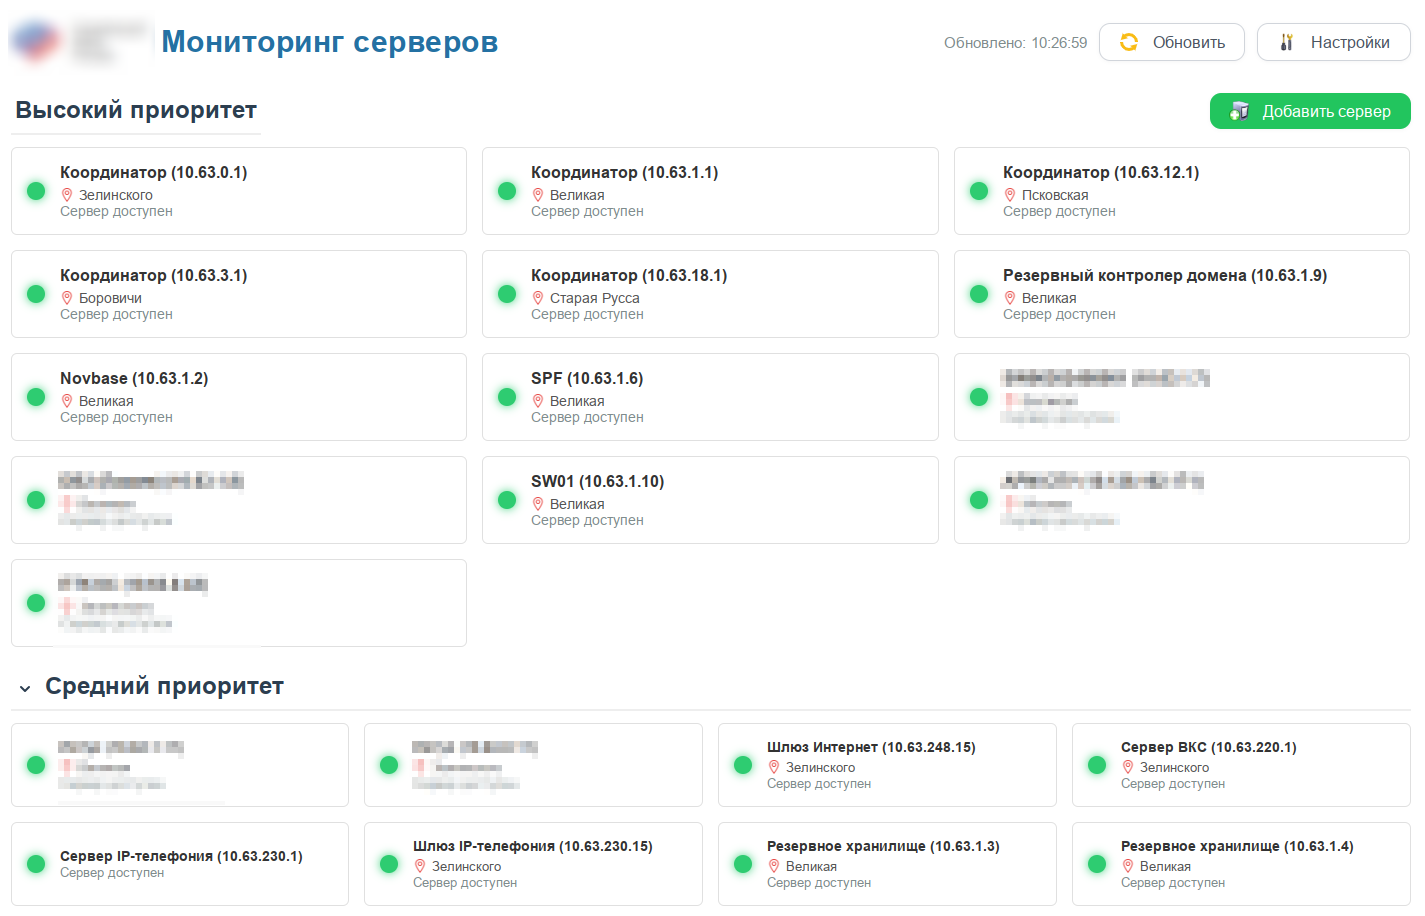Click the green status dot on Novbase card
1425x916 pixels.
point(35,396)
